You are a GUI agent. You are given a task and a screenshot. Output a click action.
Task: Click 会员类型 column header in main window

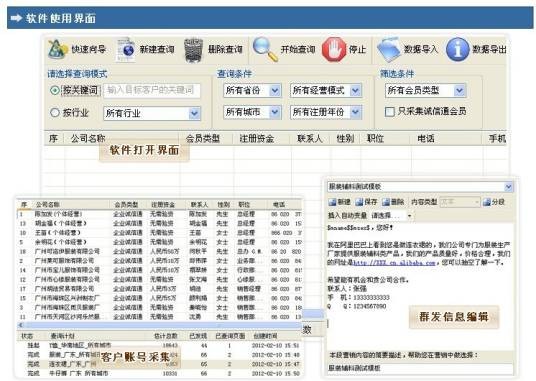202,138
